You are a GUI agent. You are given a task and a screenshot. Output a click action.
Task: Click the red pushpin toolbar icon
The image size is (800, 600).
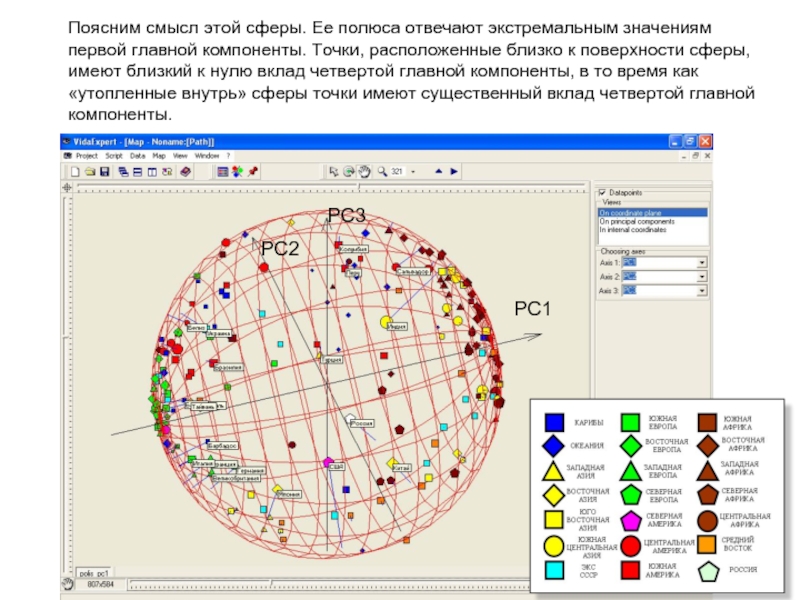(253, 171)
